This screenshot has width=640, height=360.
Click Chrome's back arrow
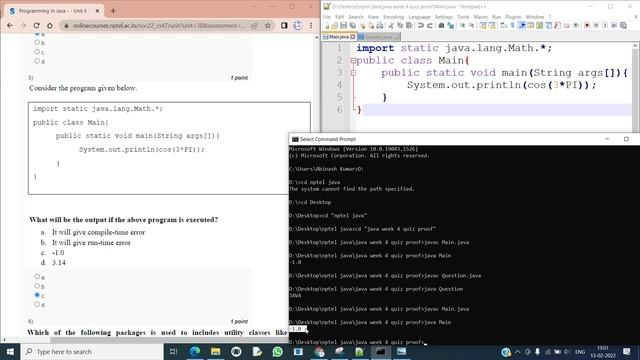10,25
